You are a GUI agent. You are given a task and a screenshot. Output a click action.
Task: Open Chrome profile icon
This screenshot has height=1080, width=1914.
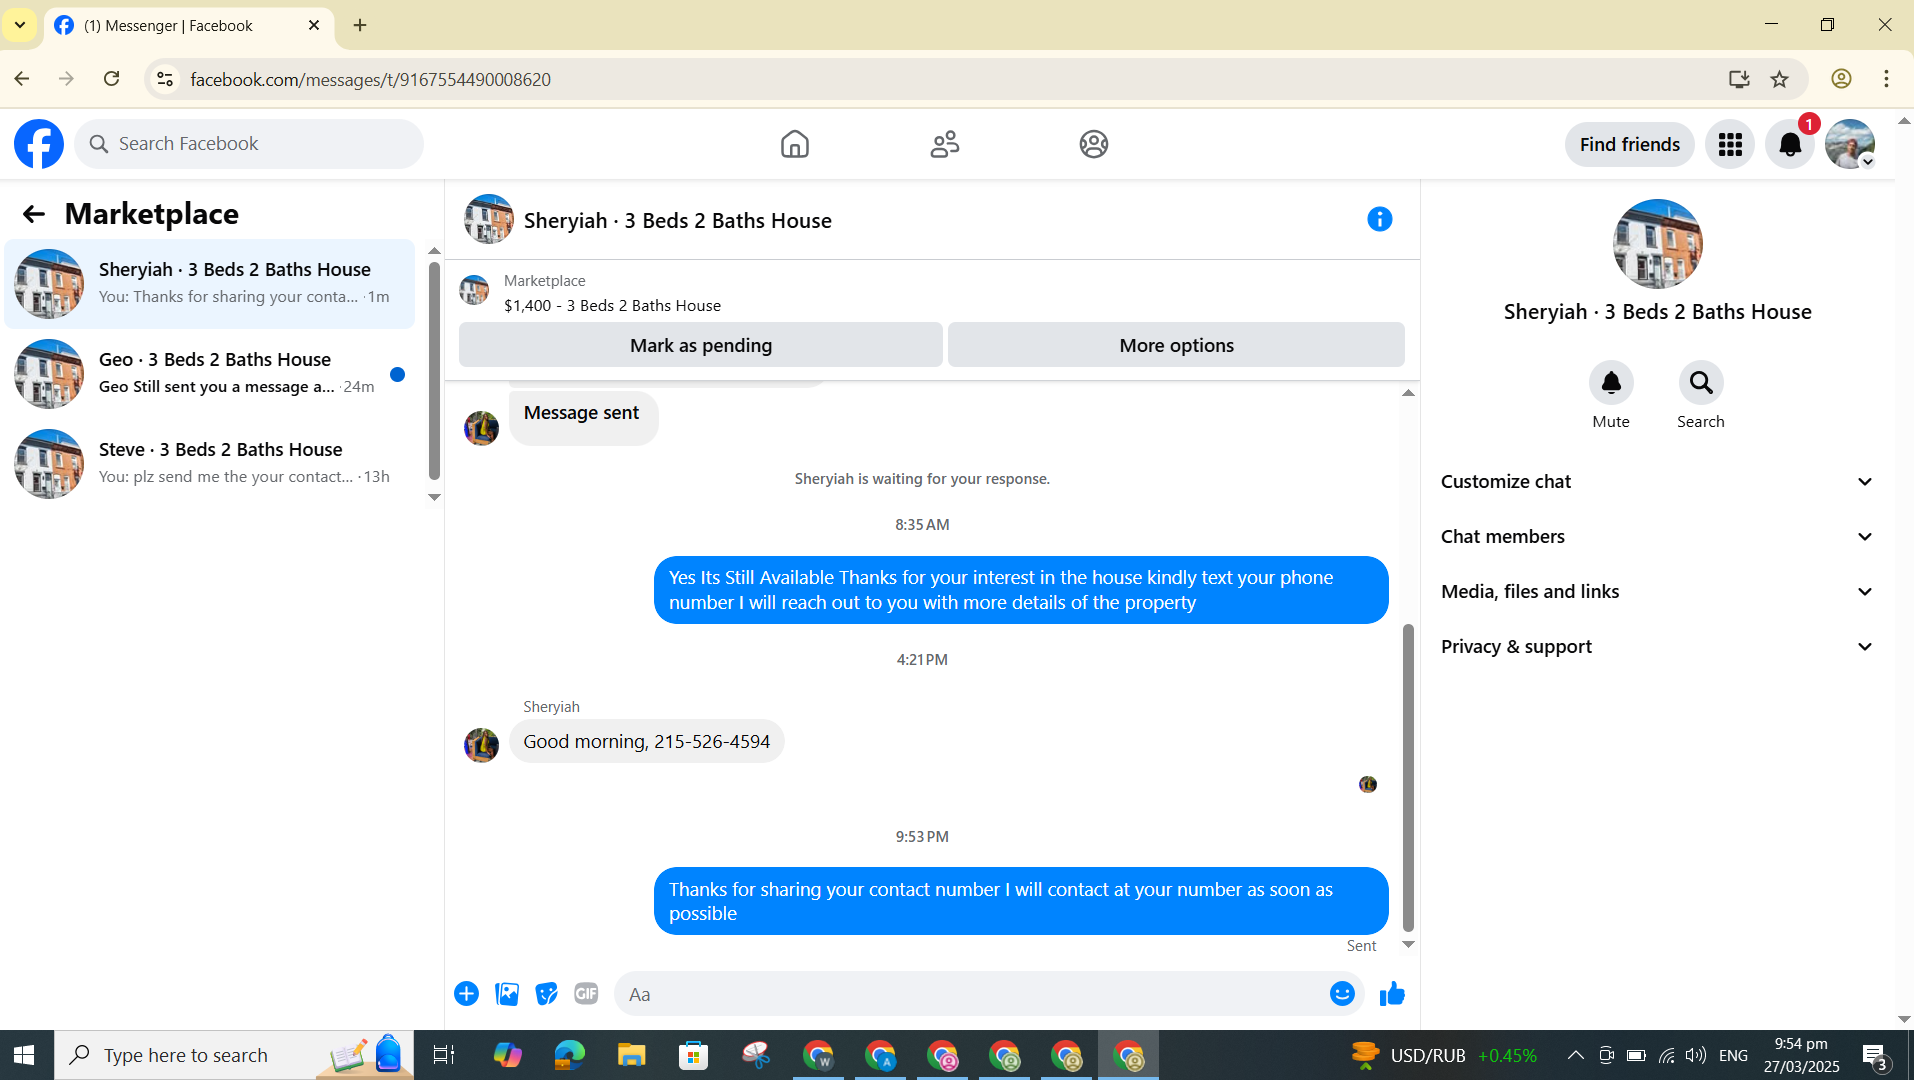tap(1841, 79)
